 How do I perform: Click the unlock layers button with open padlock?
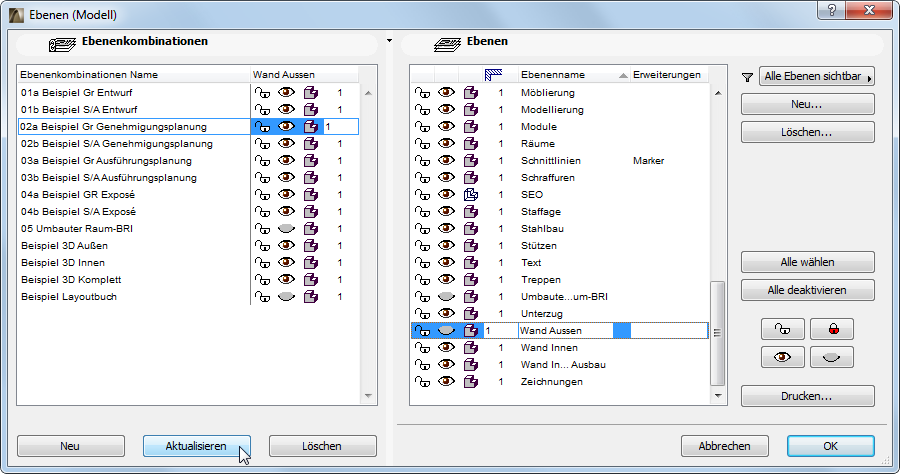[782, 329]
